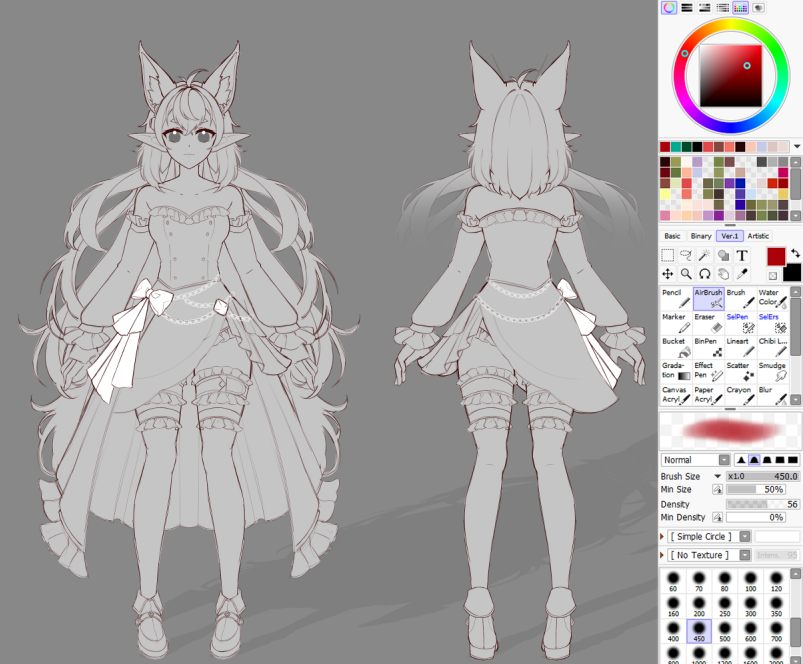Select the Hand tool for panning
This screenshot has width=803, height=664.
[x=724, y=274]
